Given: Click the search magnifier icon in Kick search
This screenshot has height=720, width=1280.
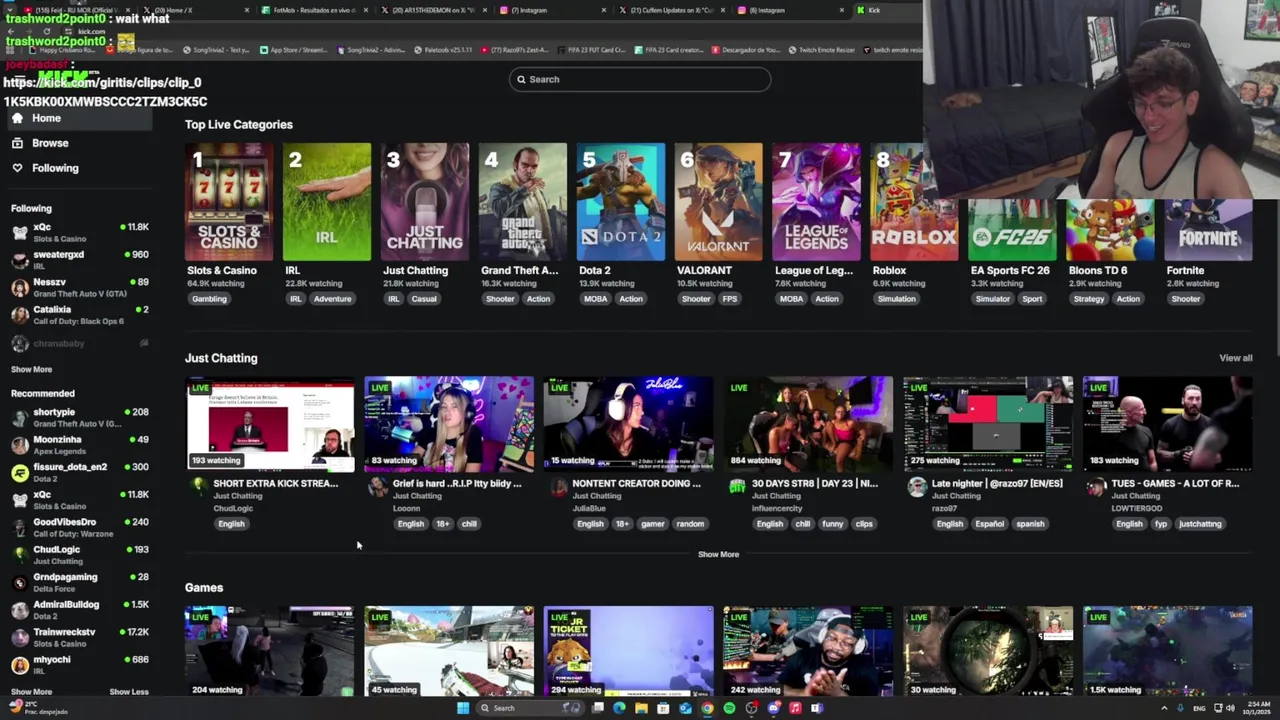Looking at the screenshot, I should pos(521,79).
